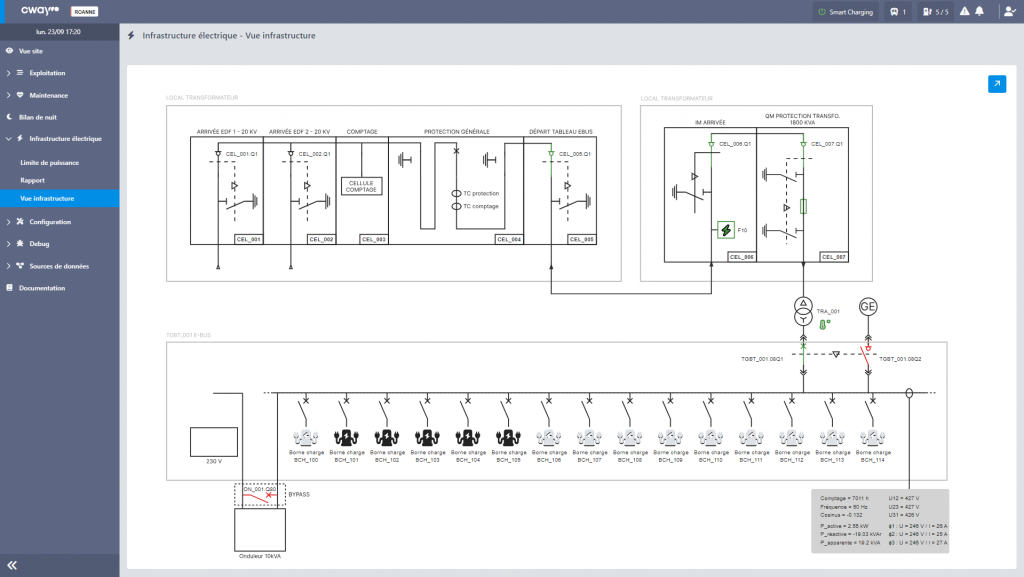Click the bus count button showing 1
The height and width of the screenshot is (577, 1024).
coord(897,12)
